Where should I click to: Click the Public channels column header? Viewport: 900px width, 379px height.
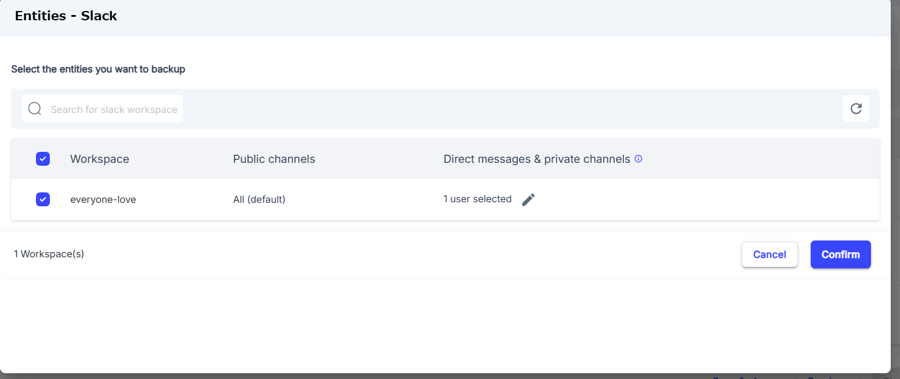click(x=274, y=159)
